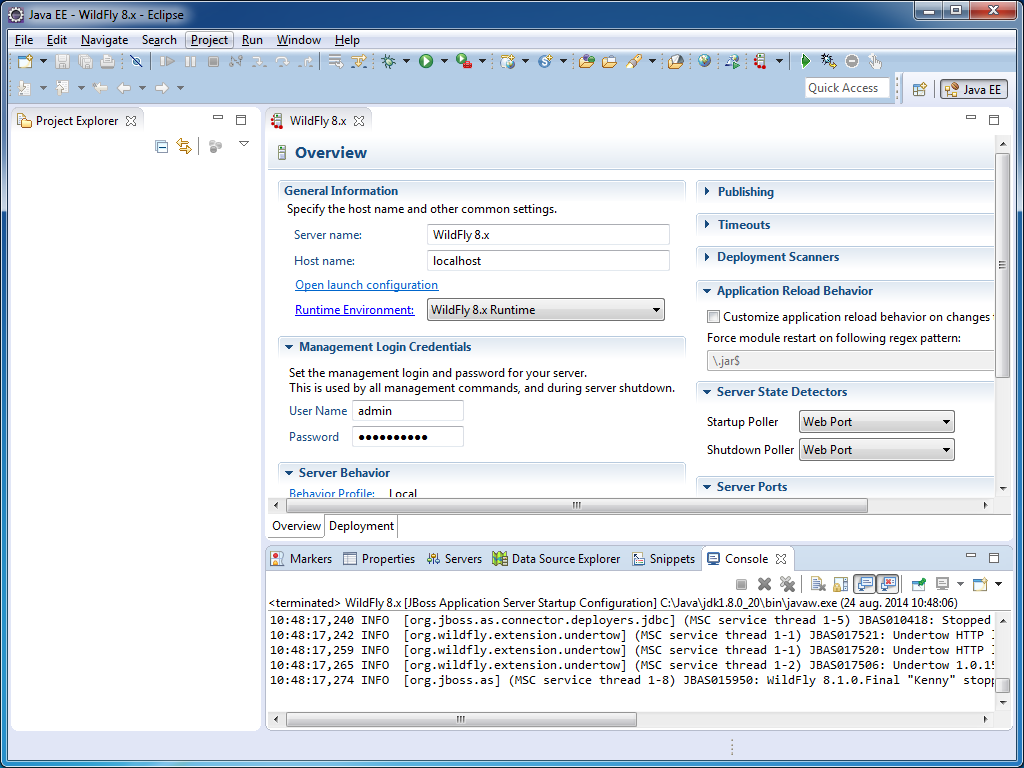Collapse the Server Ports section

[707, 487]
